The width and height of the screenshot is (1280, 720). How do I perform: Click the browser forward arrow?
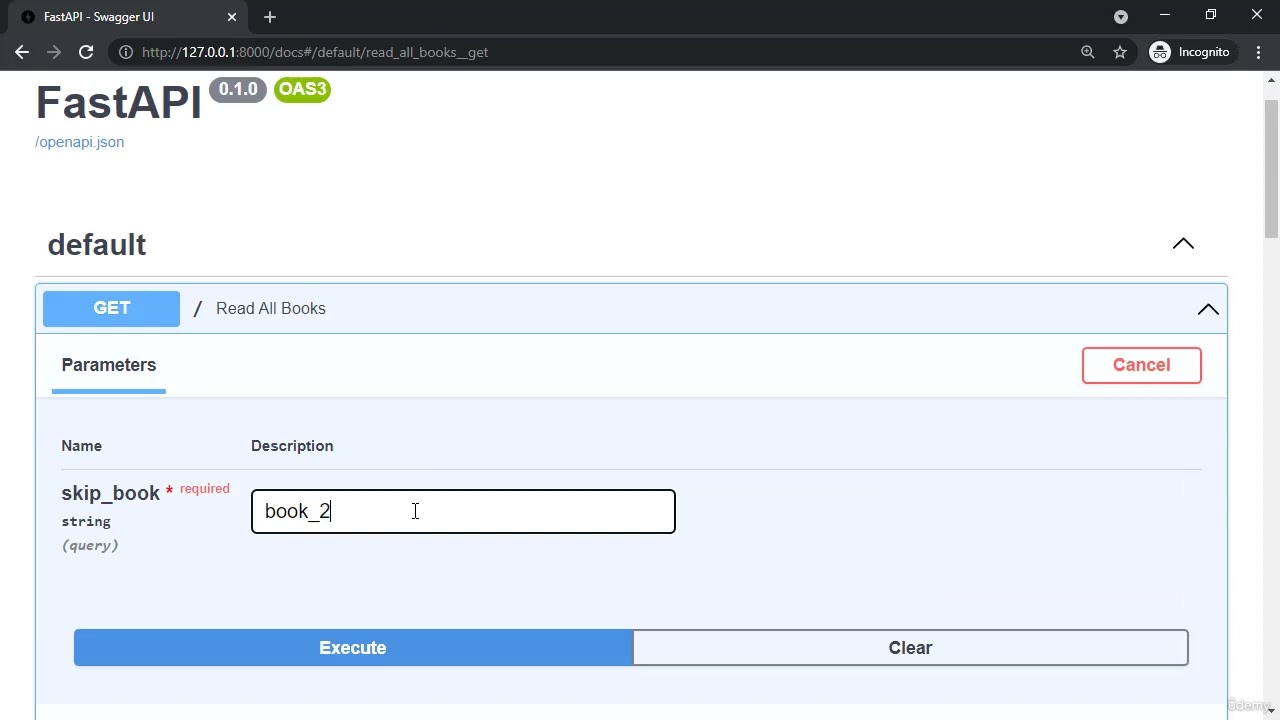(54, 52)
